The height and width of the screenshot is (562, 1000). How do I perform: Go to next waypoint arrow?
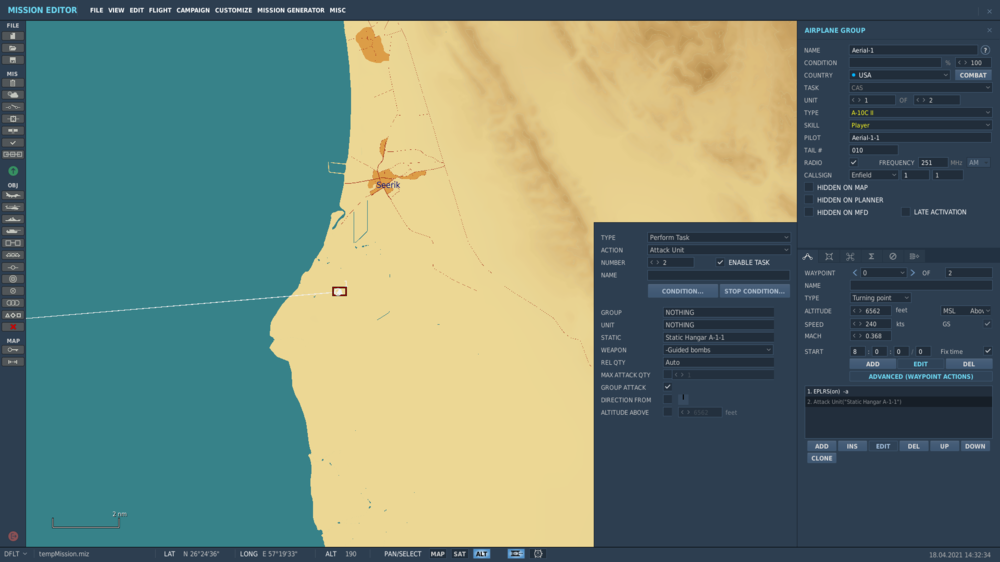click(x=913, y=273)
